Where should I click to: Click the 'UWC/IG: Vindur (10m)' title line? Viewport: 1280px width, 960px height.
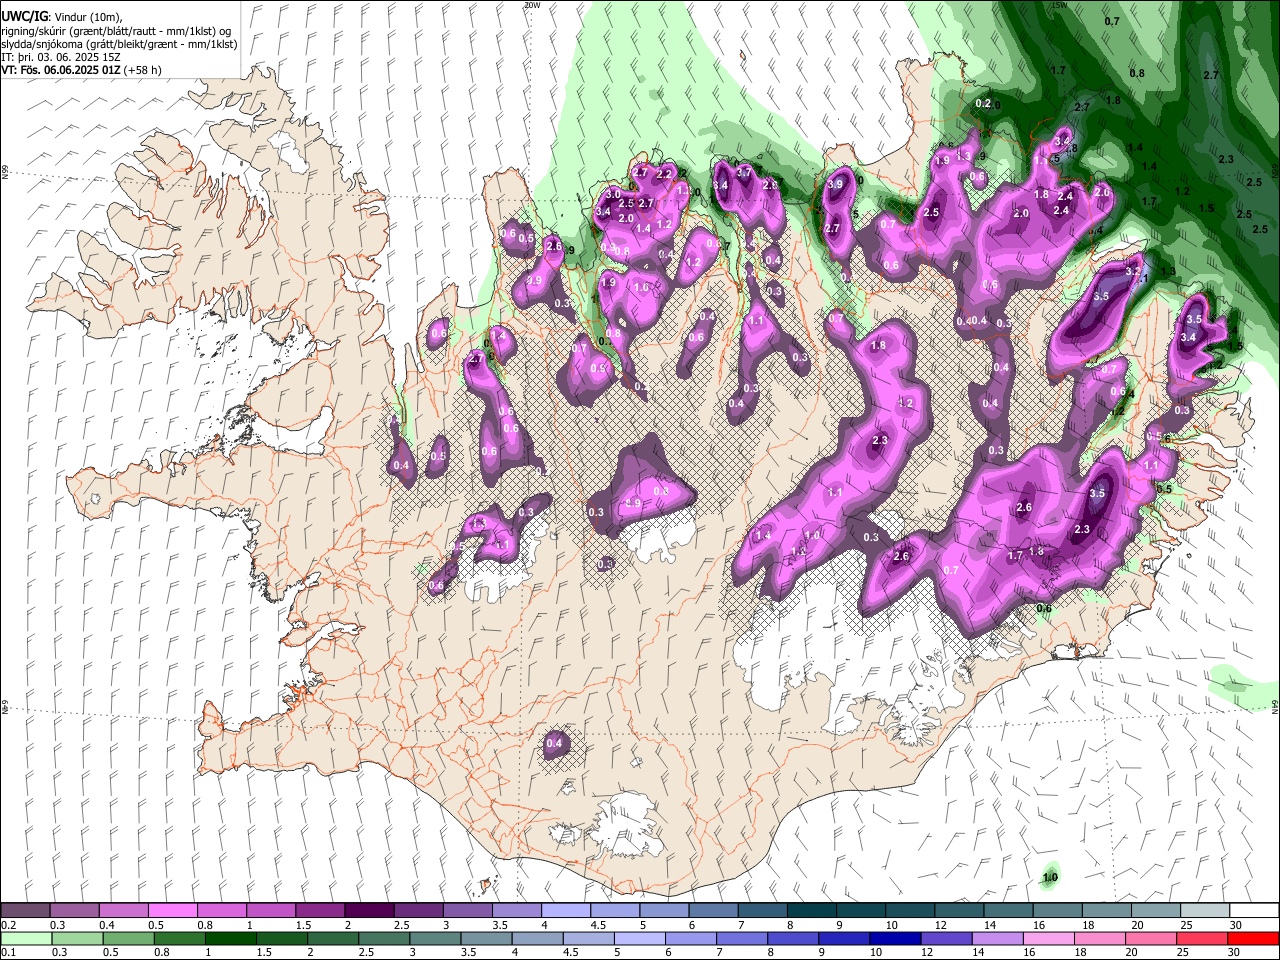pyautogui.click(x=61, y=17)
